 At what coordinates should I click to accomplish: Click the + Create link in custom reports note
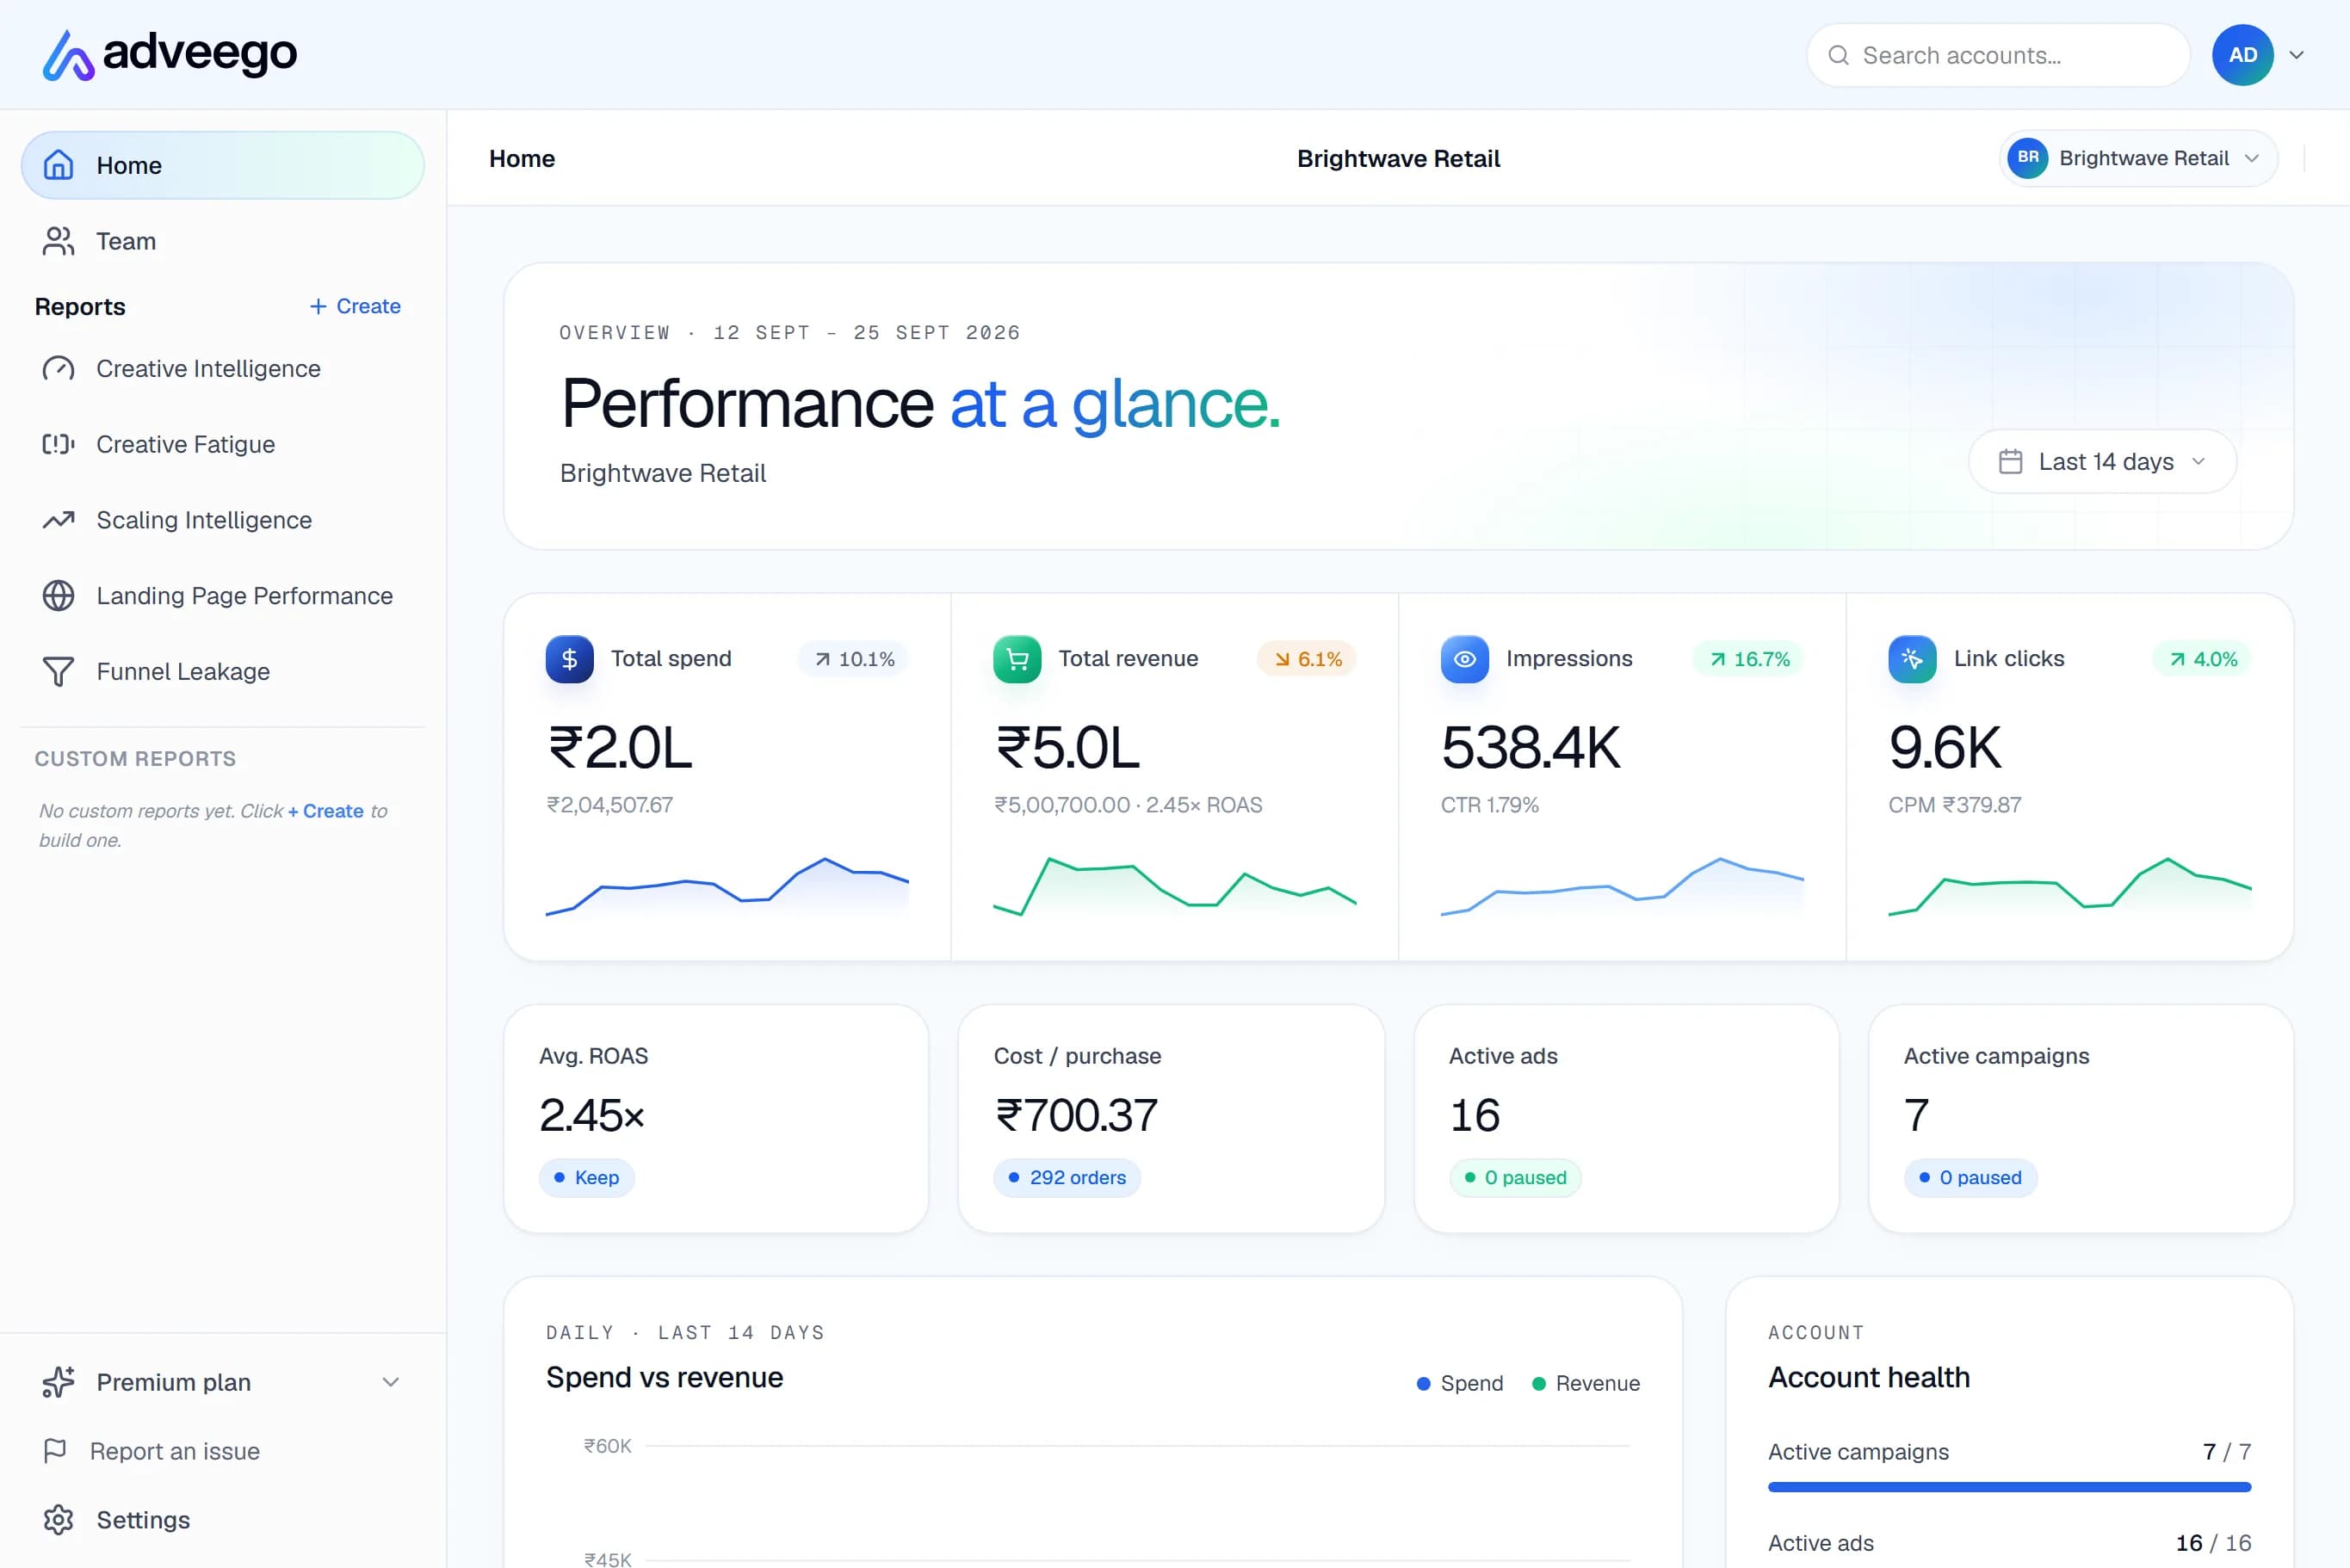(326, 811)
